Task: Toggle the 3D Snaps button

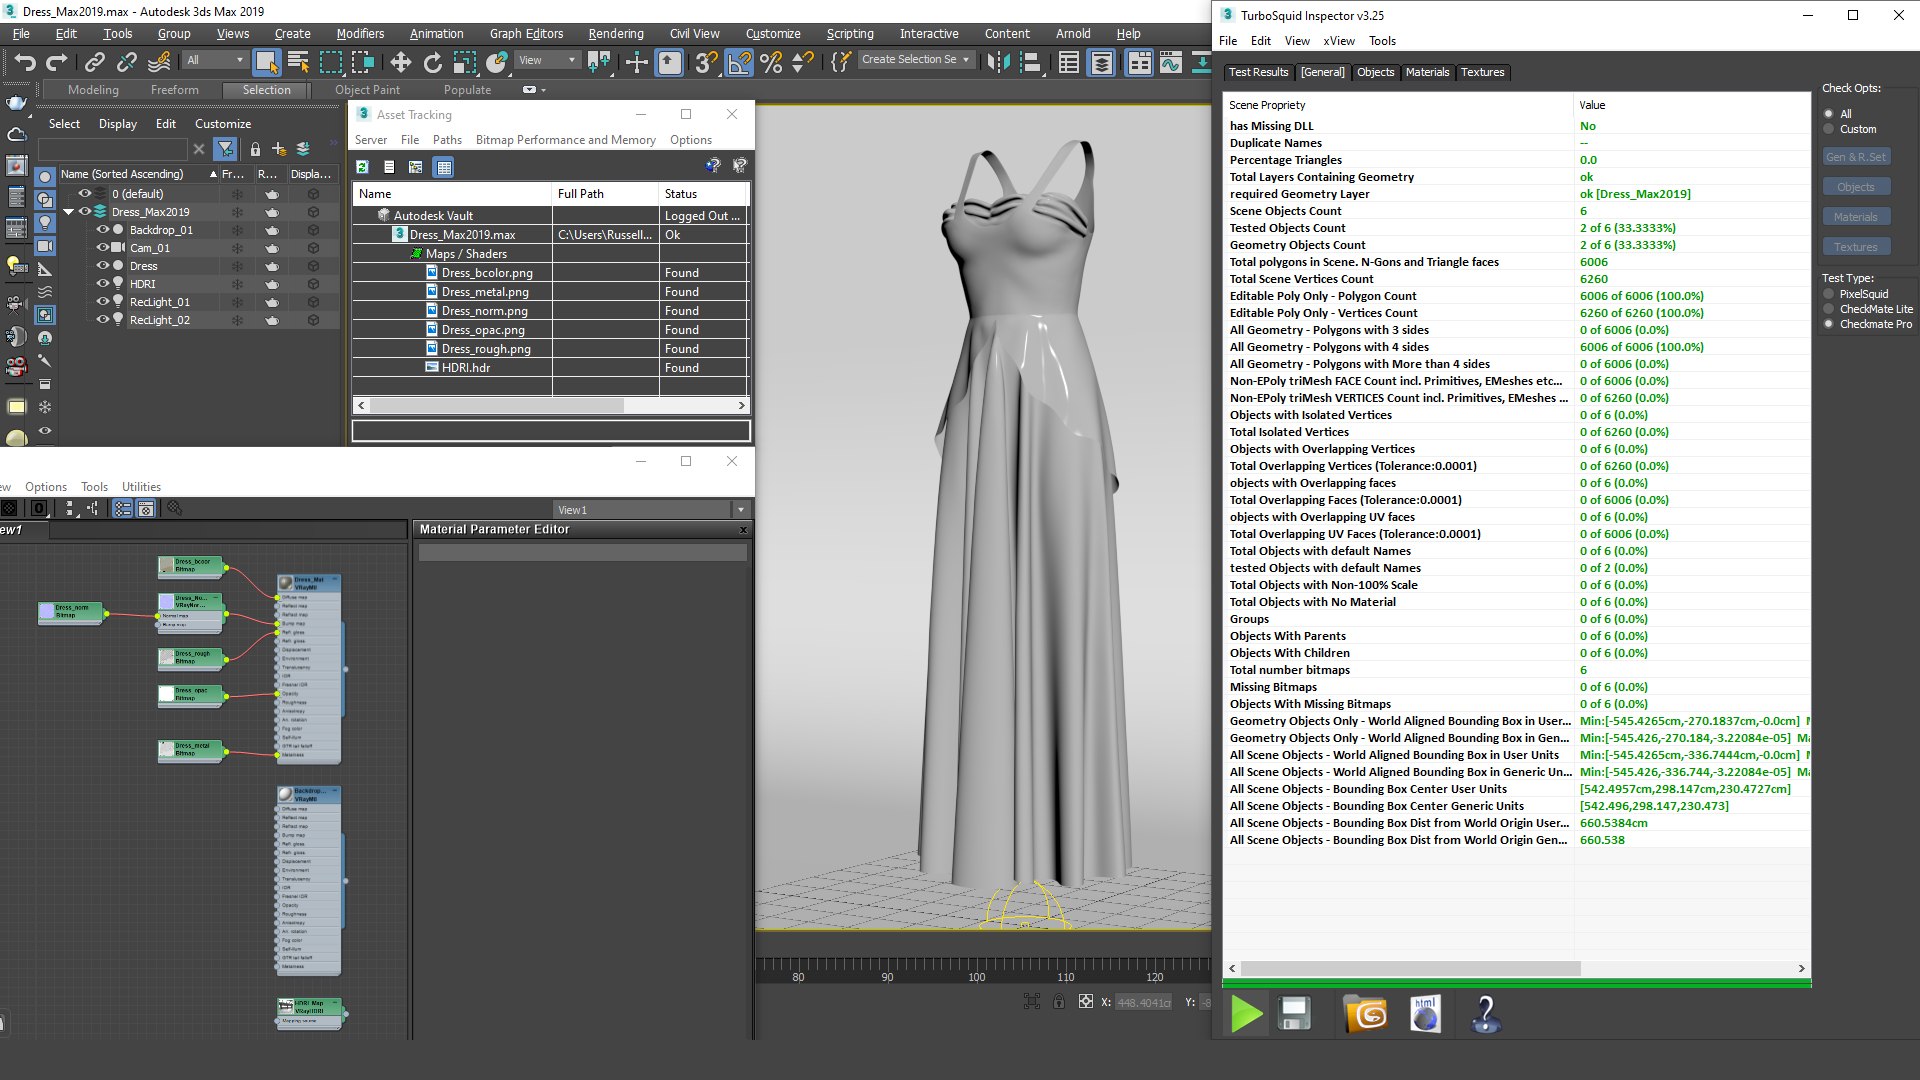Action: pyautogui.click(x=705, y=62)
